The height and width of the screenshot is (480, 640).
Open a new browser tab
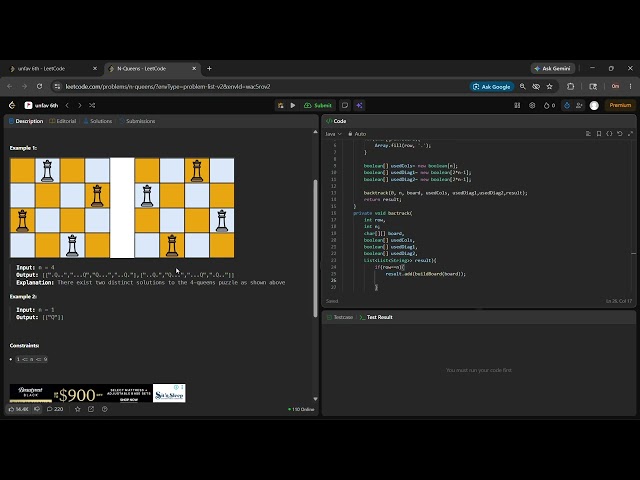(x=209, y=69)
